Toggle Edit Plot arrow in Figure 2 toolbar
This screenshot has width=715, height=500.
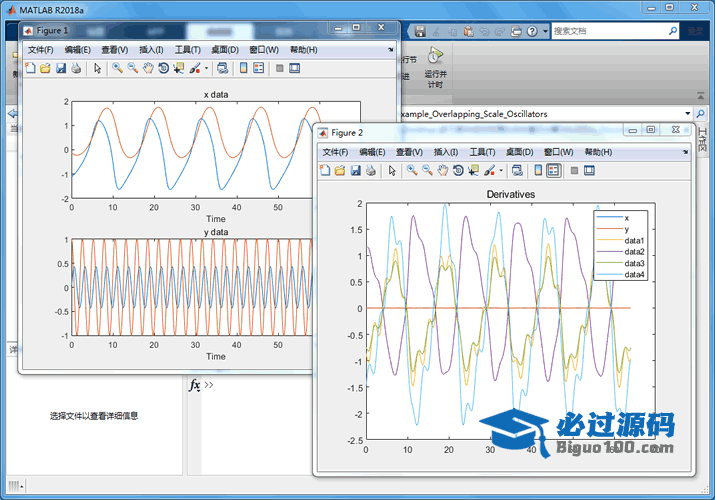tap(392, 170)
